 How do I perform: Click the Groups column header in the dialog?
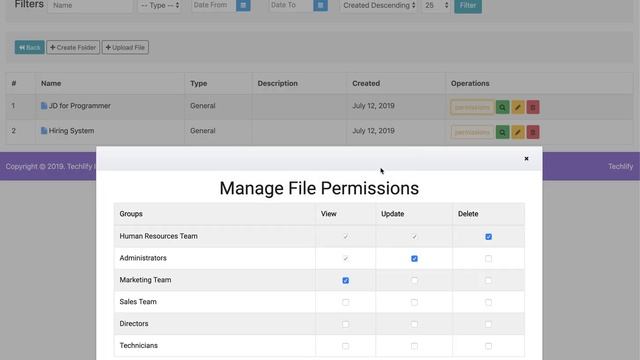pyautogui.click(x=131, y=214)
